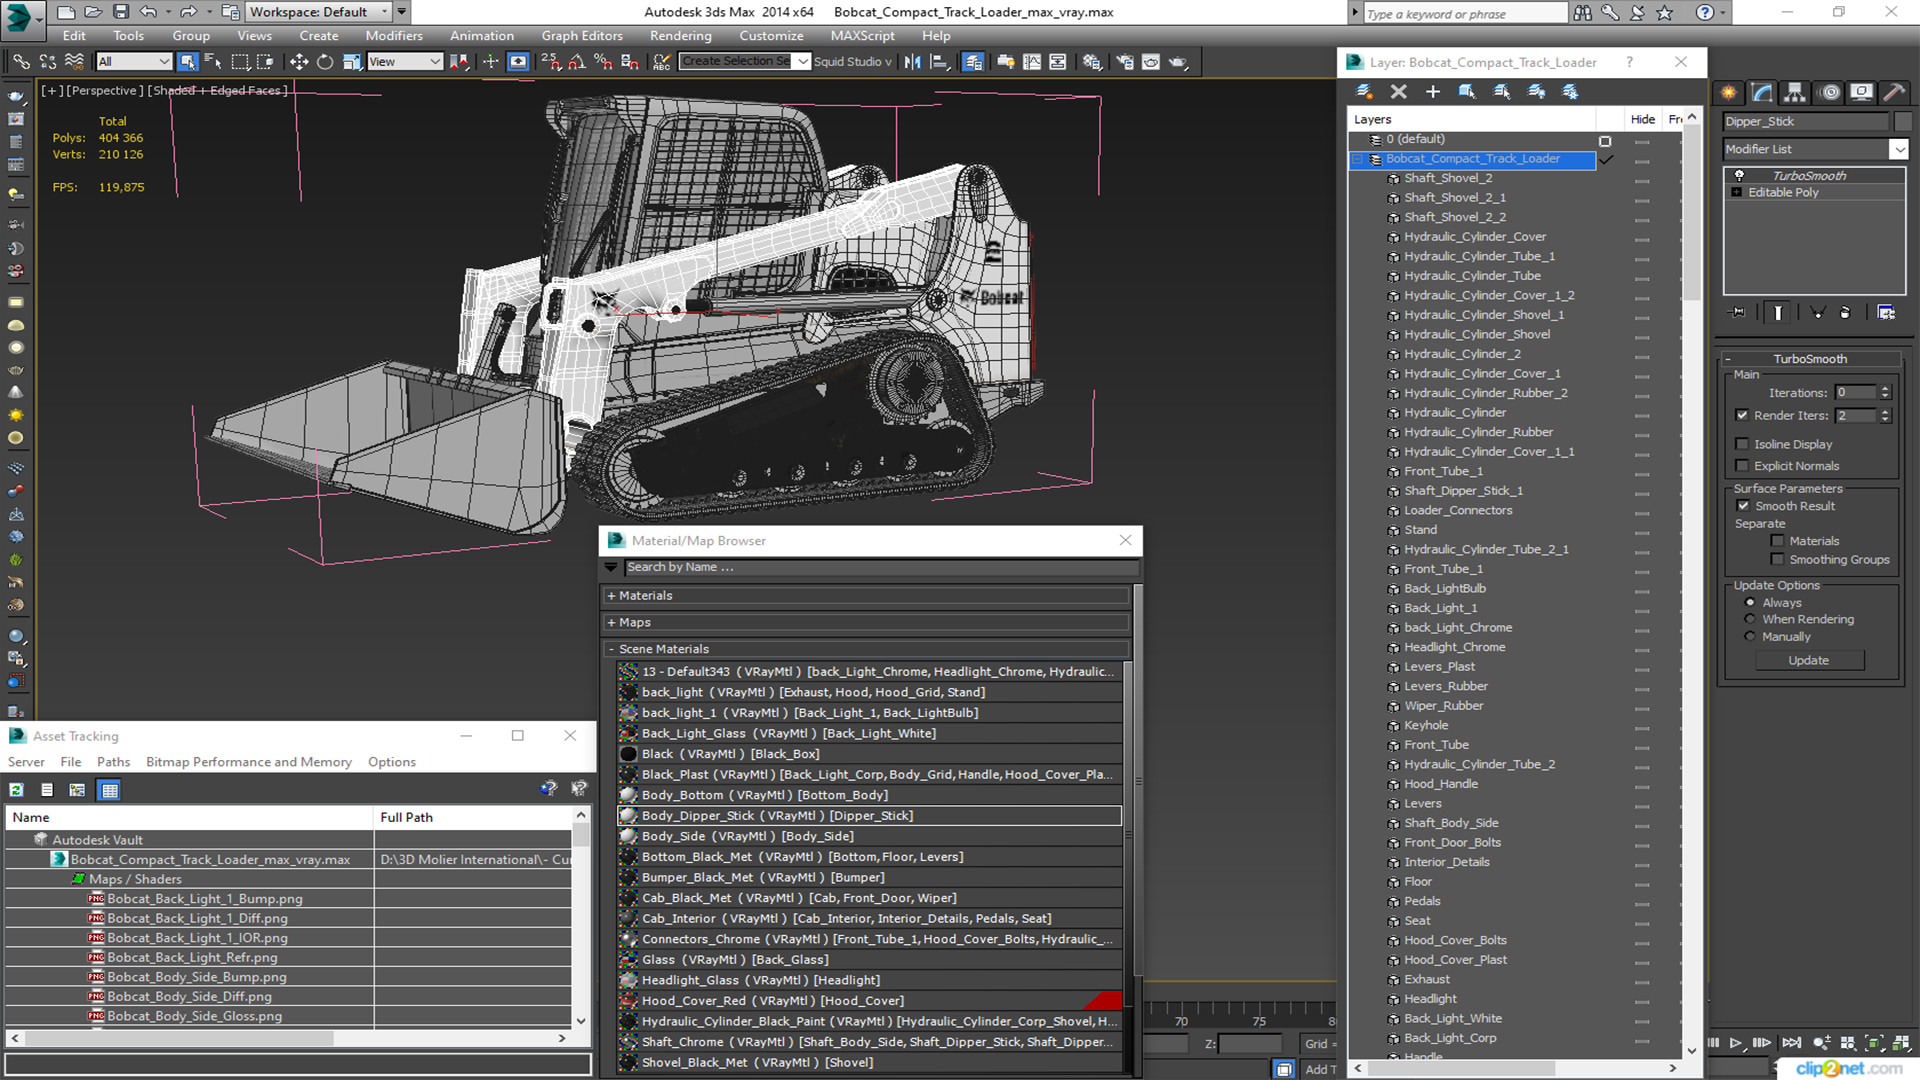Viewport: 1920px width, 1080px height.
Task: Open the Animation menu
Action: 481,36
